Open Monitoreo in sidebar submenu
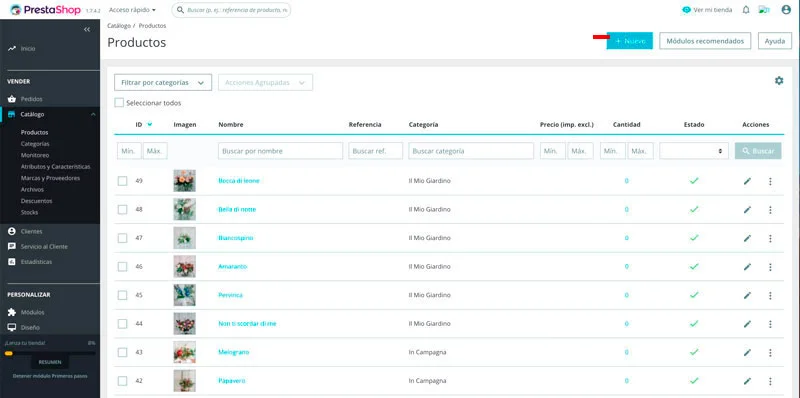The width and height of the screenshot is (800, 398). [35, 155]
